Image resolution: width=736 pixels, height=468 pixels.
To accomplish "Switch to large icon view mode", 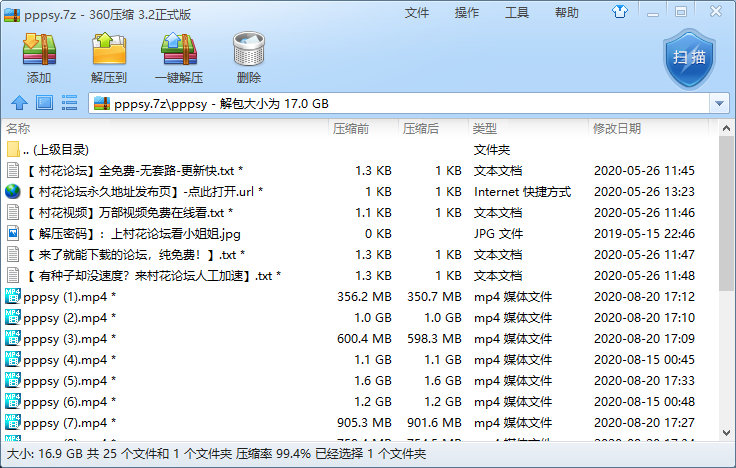I will tap(44, 103).
